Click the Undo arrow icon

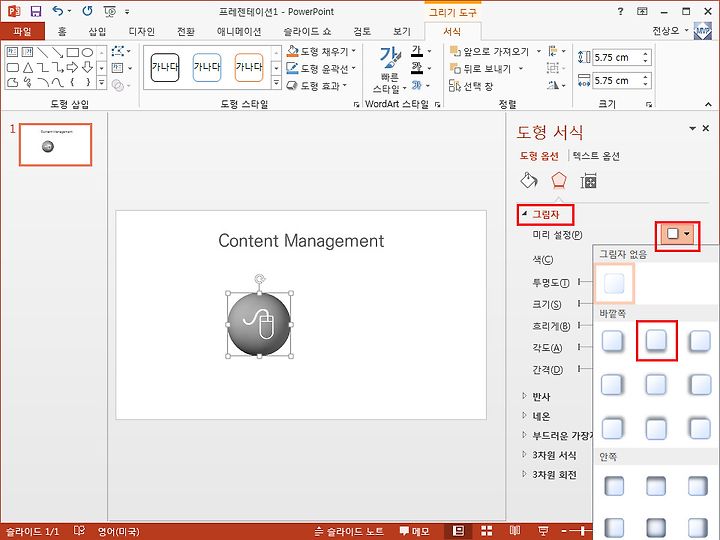58,11
